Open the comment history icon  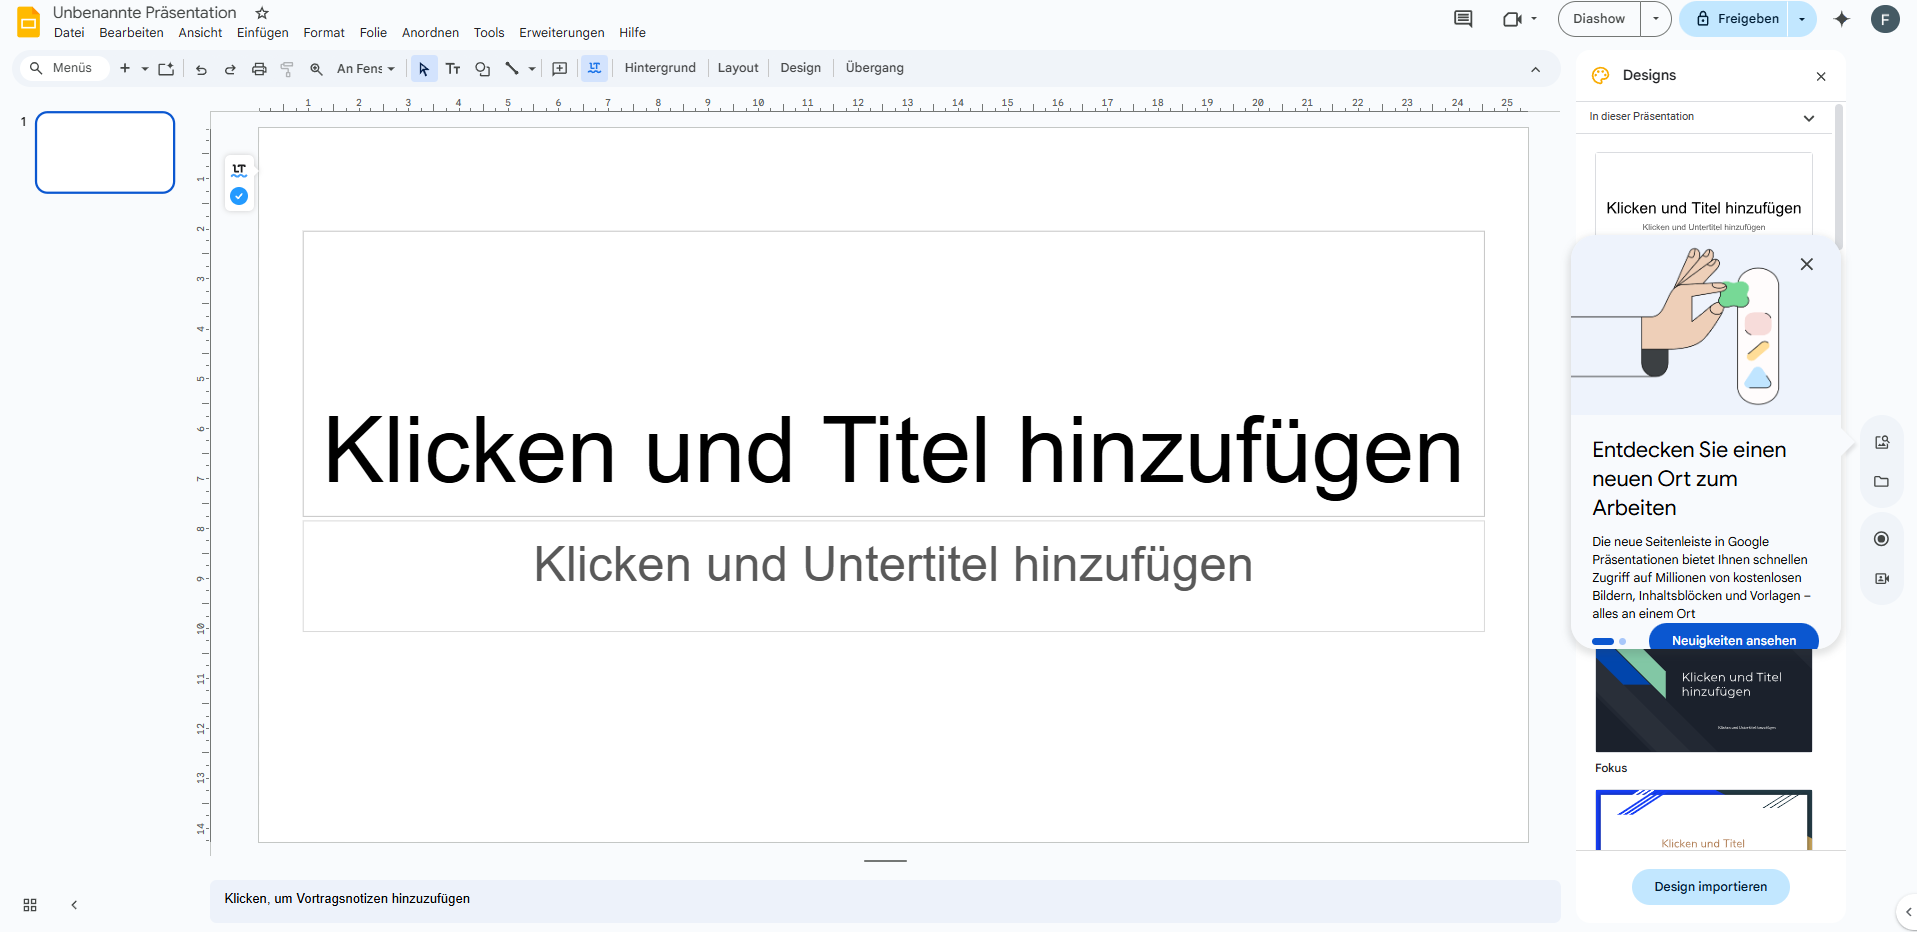(1463, 19)
